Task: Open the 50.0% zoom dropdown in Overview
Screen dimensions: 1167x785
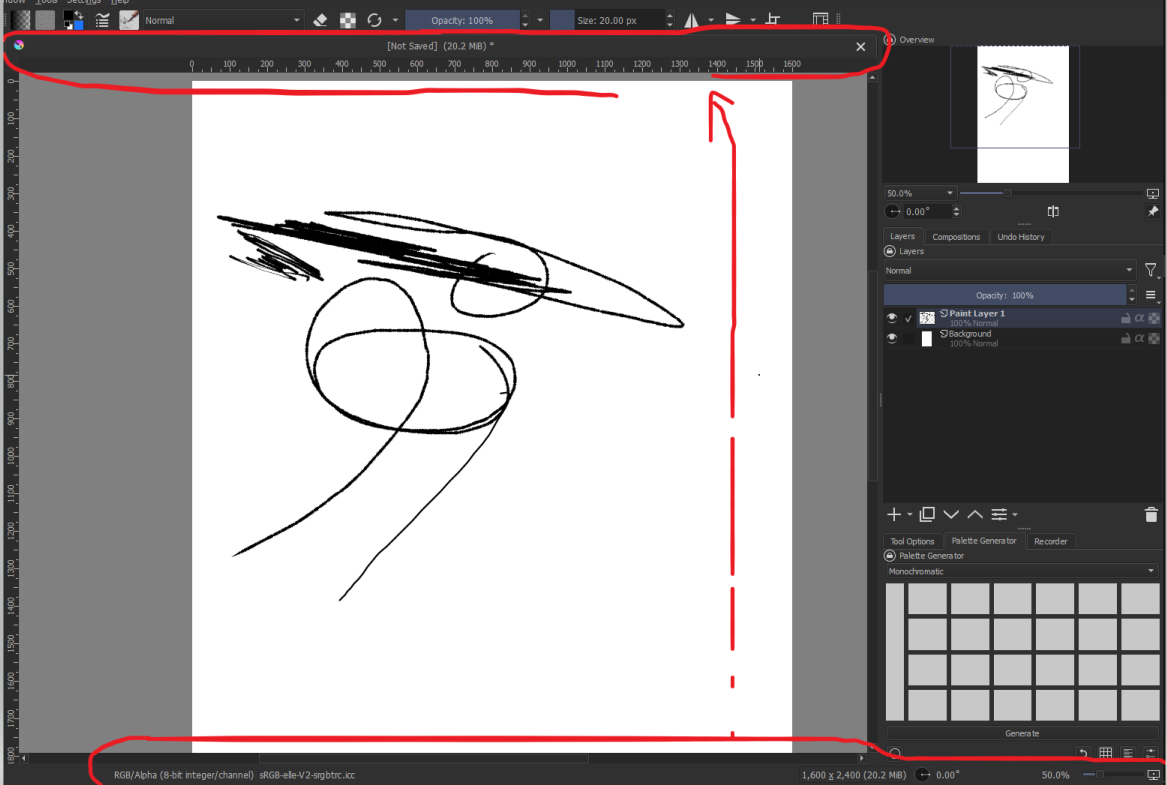Action: click(920, 193)
